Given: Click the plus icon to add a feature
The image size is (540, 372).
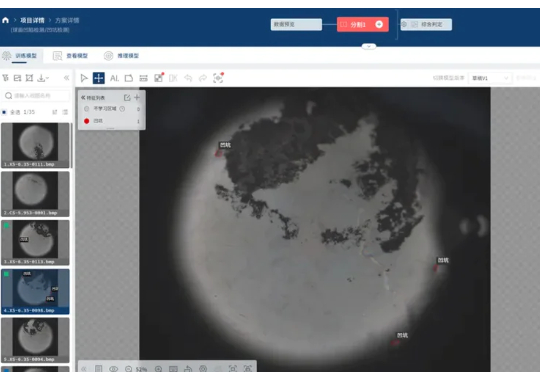Looking at the screenshot, I should click(x=137, y=97).
